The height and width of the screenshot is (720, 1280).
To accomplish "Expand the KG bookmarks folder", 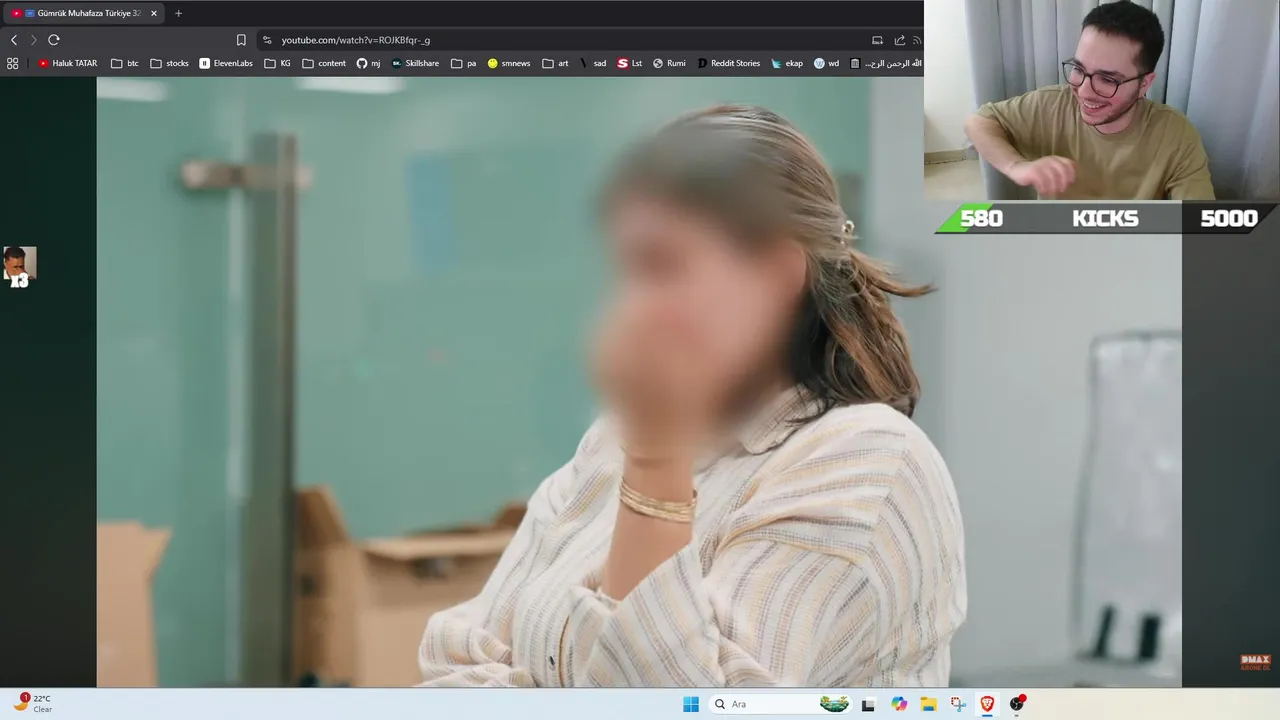I will [x=278, y=63].
